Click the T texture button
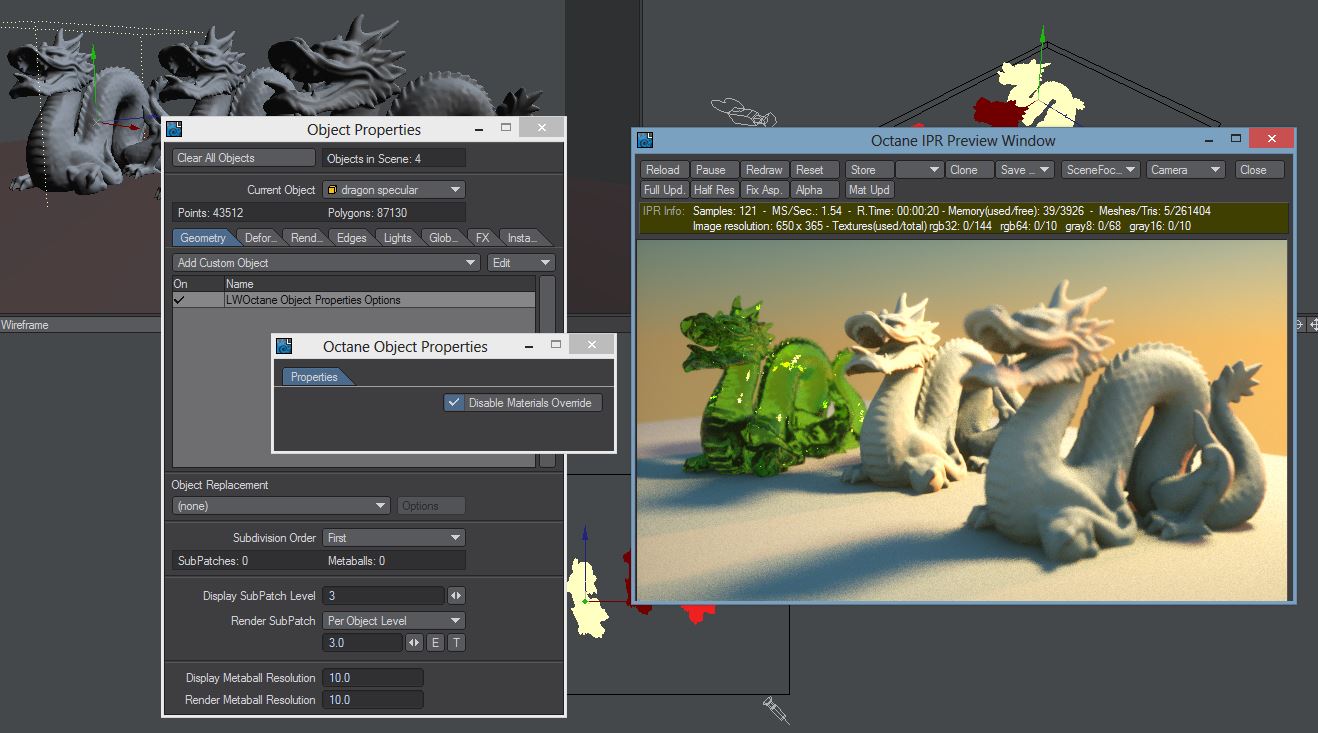The width and height of the screenshot is (1318, 733). click(456, 643)
